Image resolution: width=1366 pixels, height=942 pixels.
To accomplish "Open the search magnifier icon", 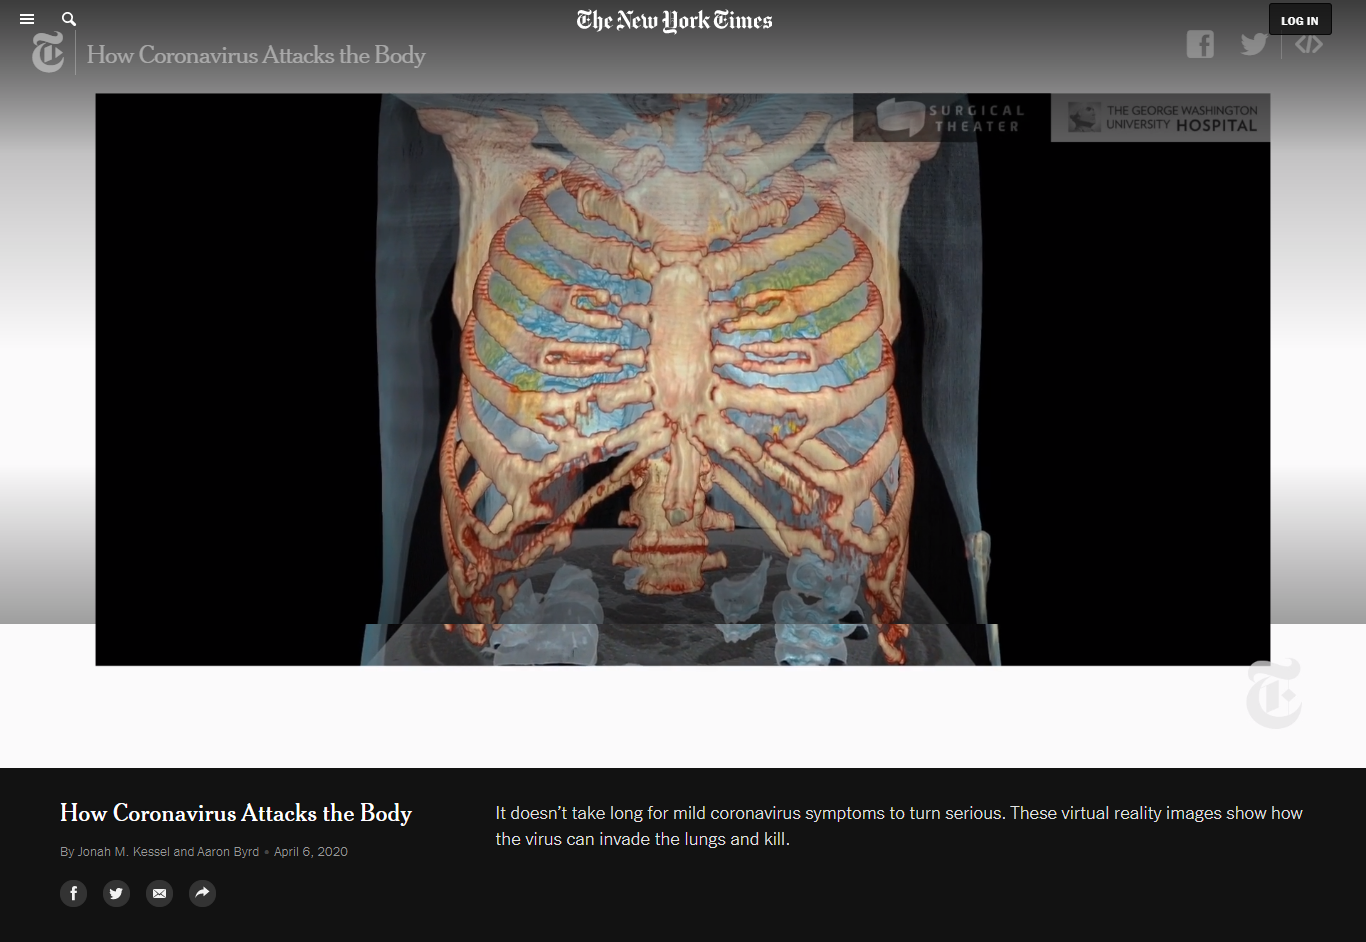I will point(69,19).
